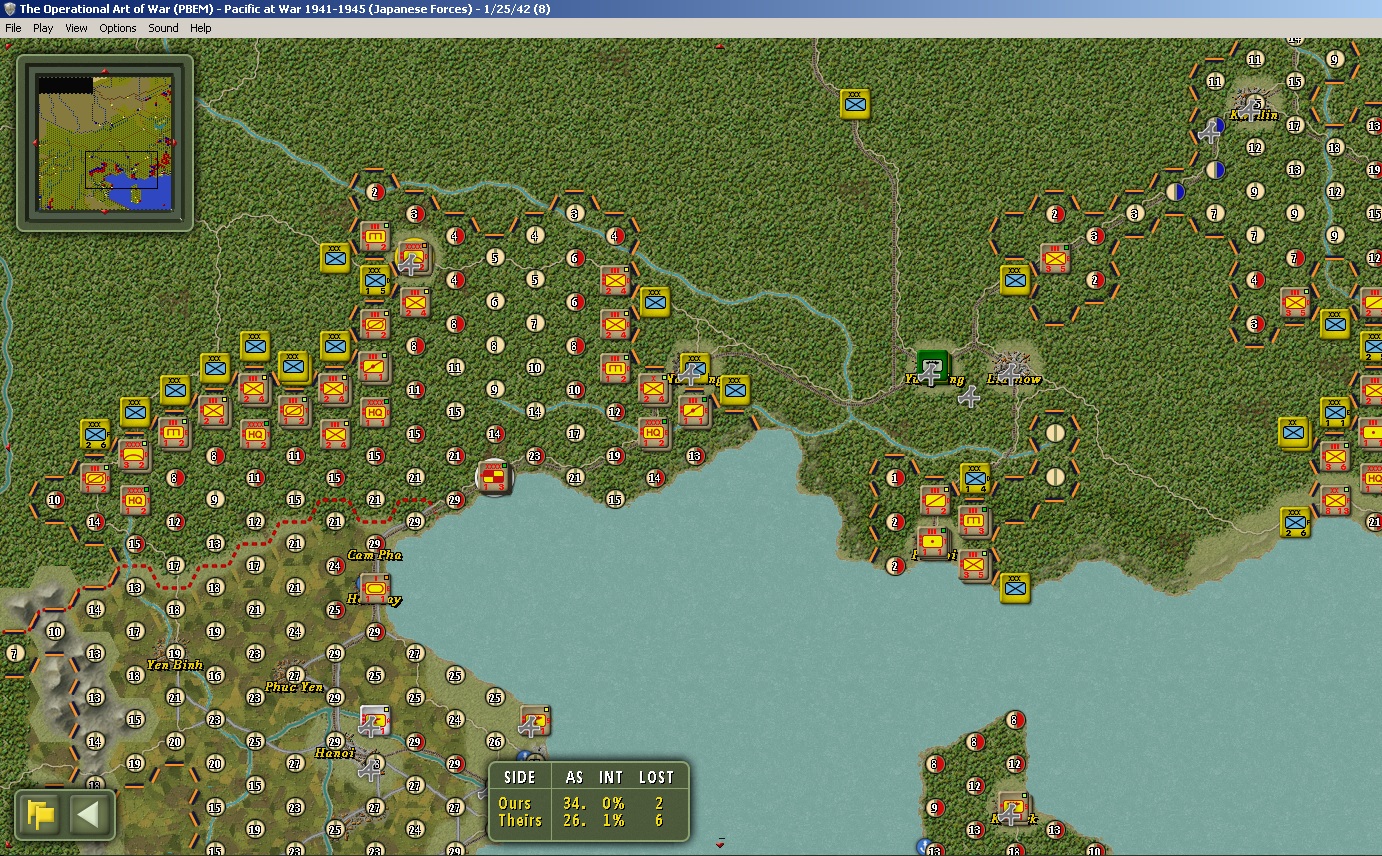Select the unit counter at Haiphong

(374, 589)
